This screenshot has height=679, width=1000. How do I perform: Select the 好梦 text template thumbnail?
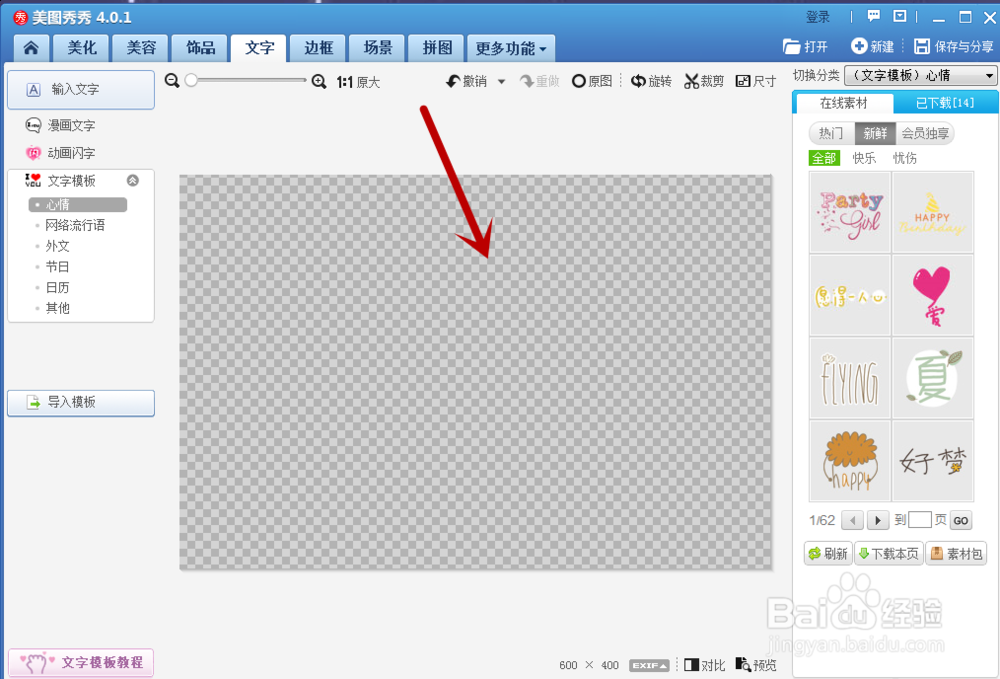(932, 459)
